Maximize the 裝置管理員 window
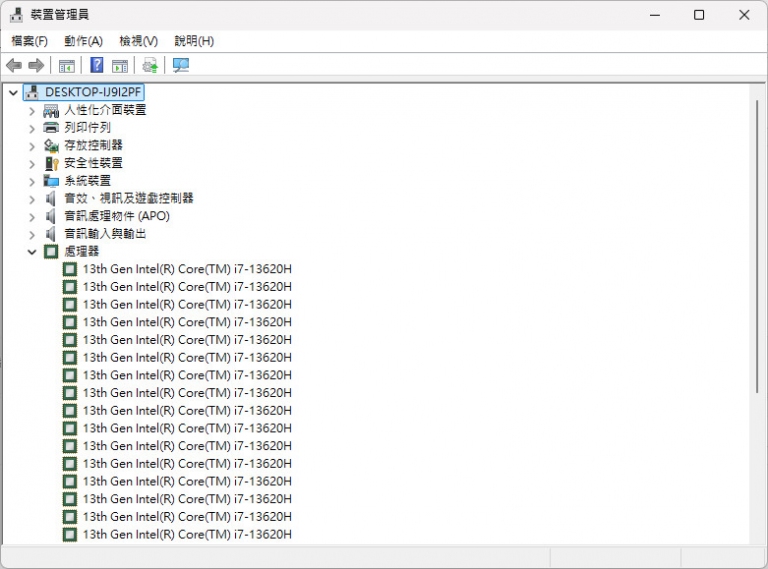The height and width of the screenshot is (569, 768). 699,15
